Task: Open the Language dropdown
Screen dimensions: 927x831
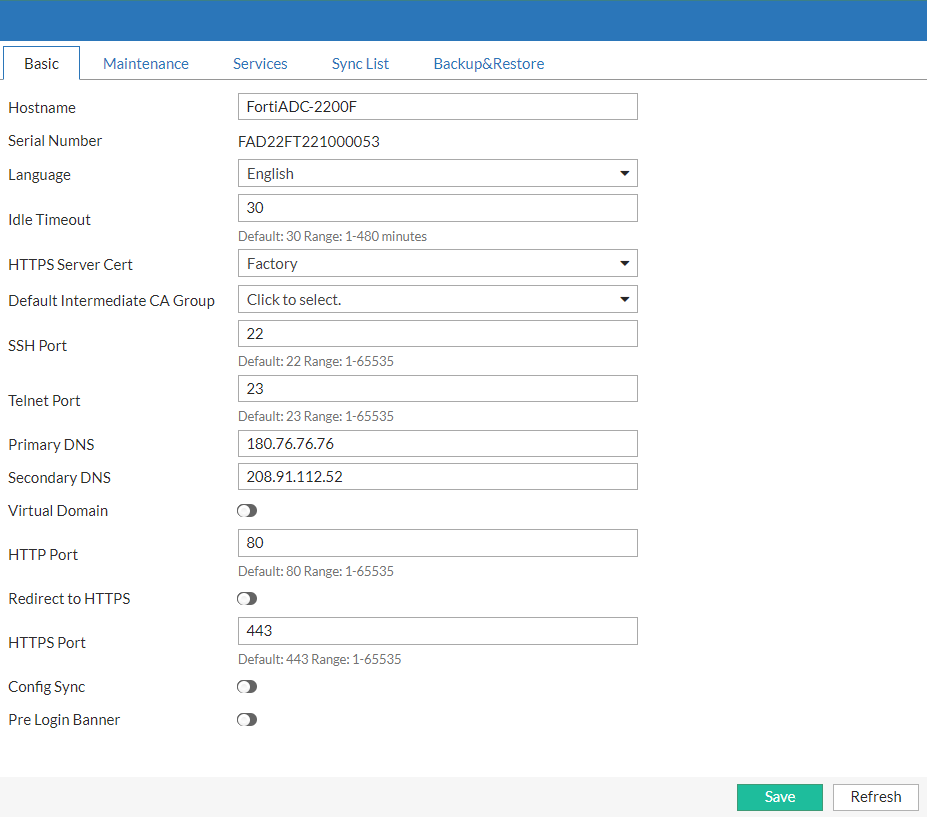Action: 437,173
